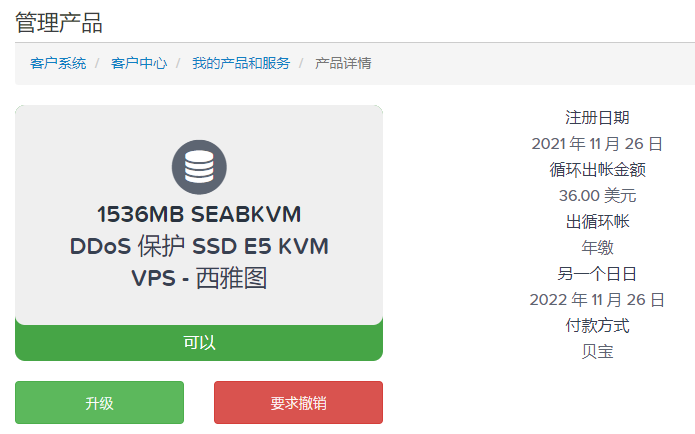The image size is (695, 434).
Task: Click the VPS - 西雅图 location text
Action: (x=199, y=279)
